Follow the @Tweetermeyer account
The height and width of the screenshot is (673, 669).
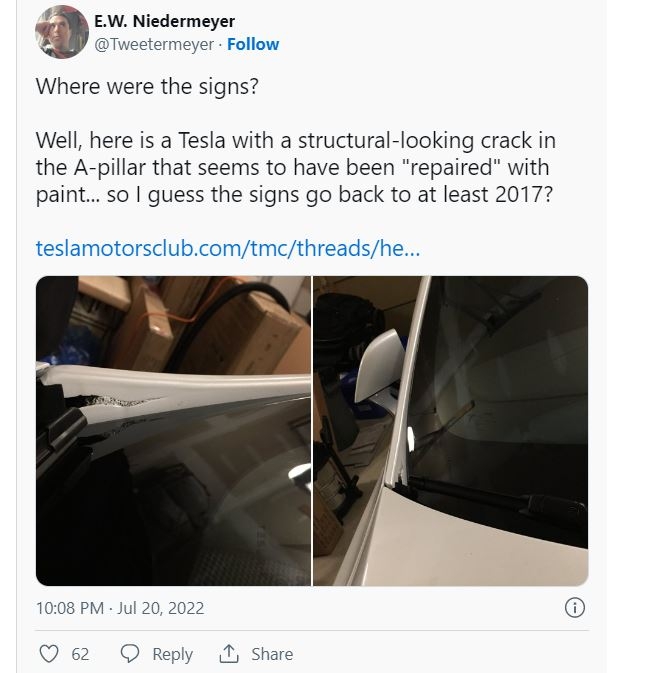pyautogui.click(x=253, y=44)
